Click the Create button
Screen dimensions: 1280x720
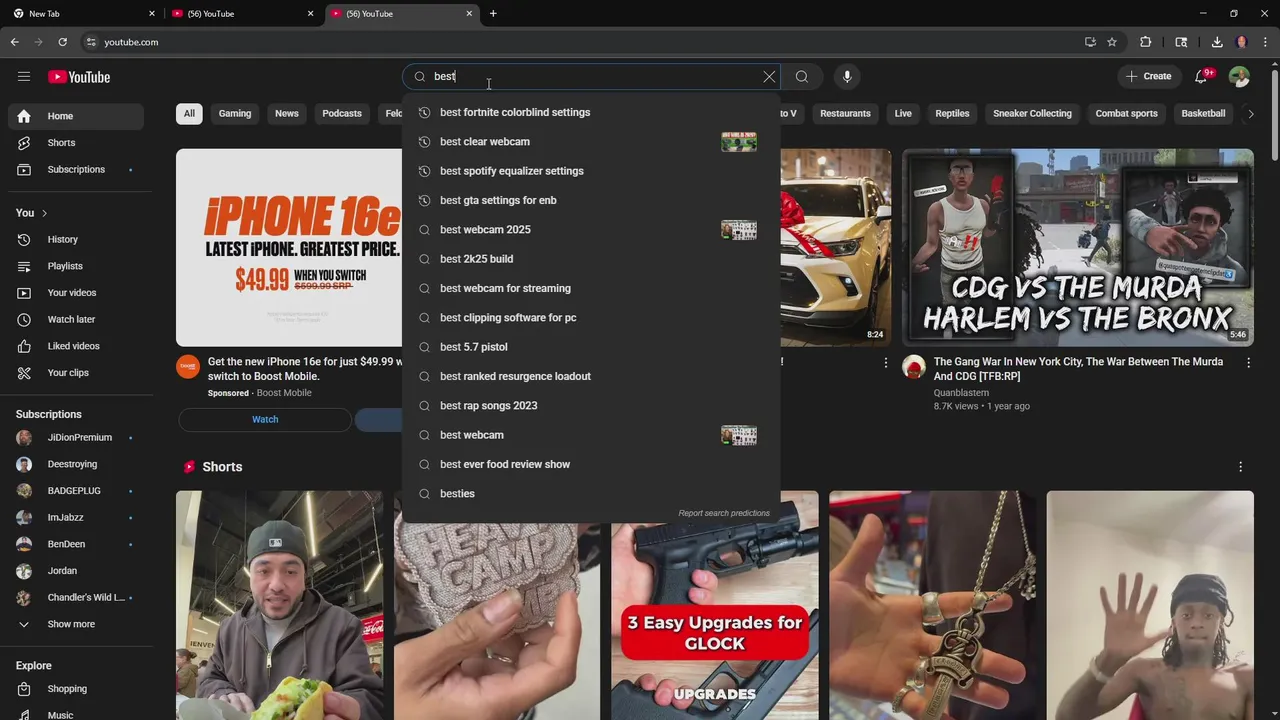pos(1148,77)
